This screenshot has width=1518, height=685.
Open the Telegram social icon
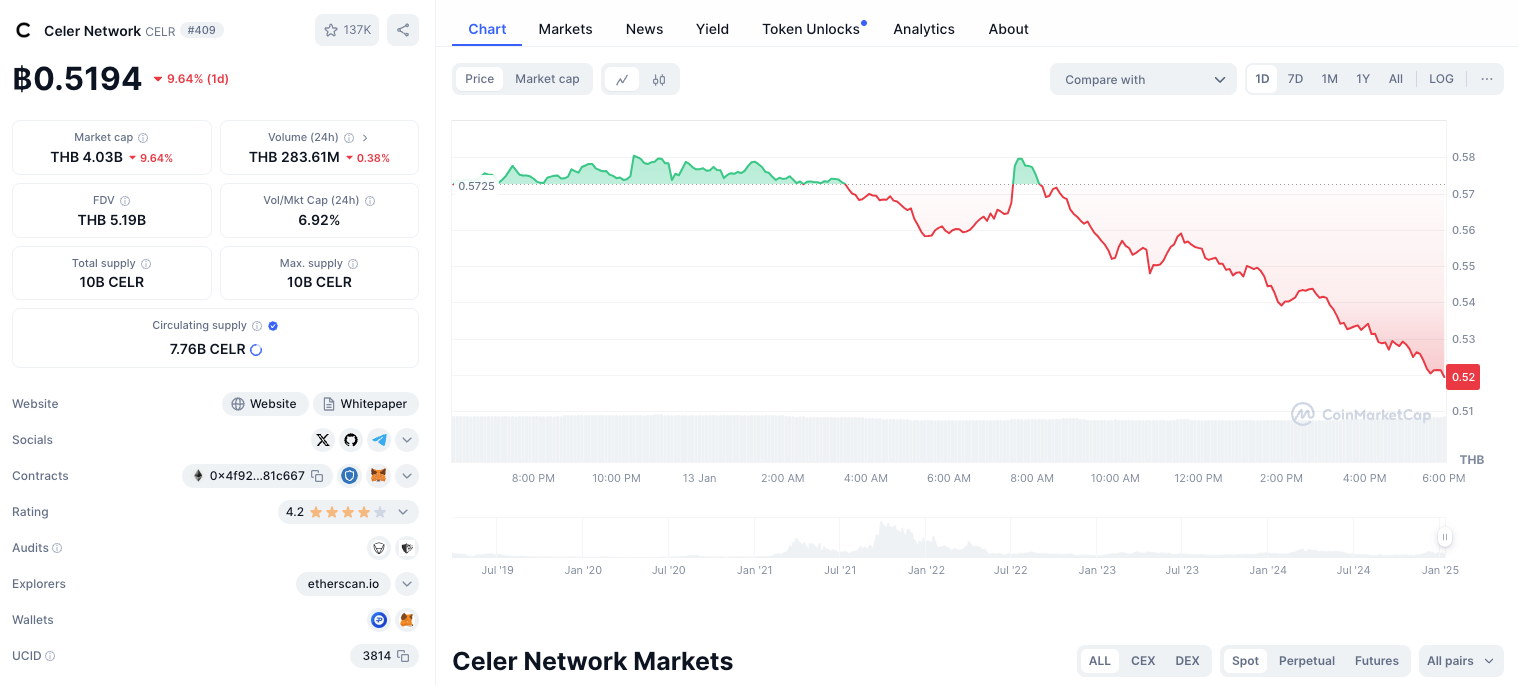[x=379, y=440]
